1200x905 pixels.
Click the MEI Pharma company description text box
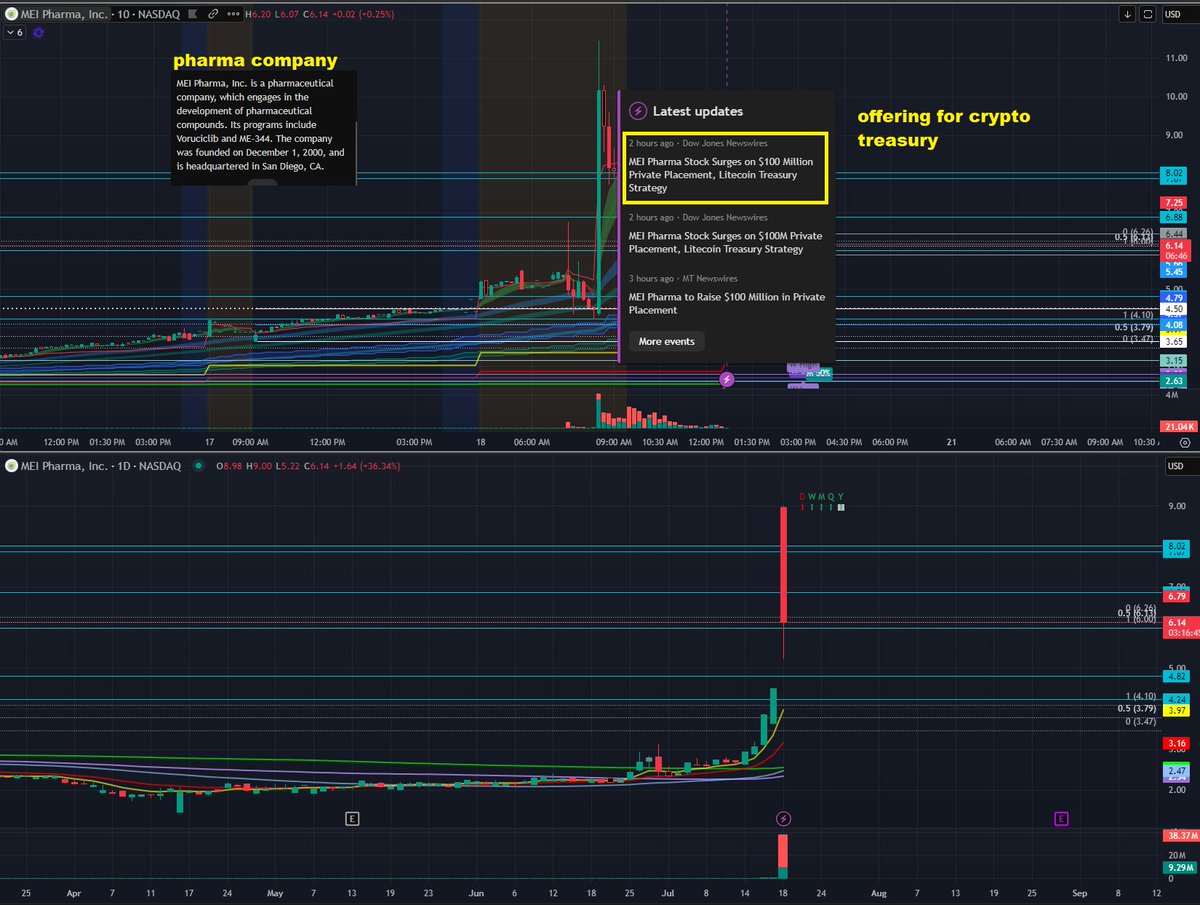(263, 128)
